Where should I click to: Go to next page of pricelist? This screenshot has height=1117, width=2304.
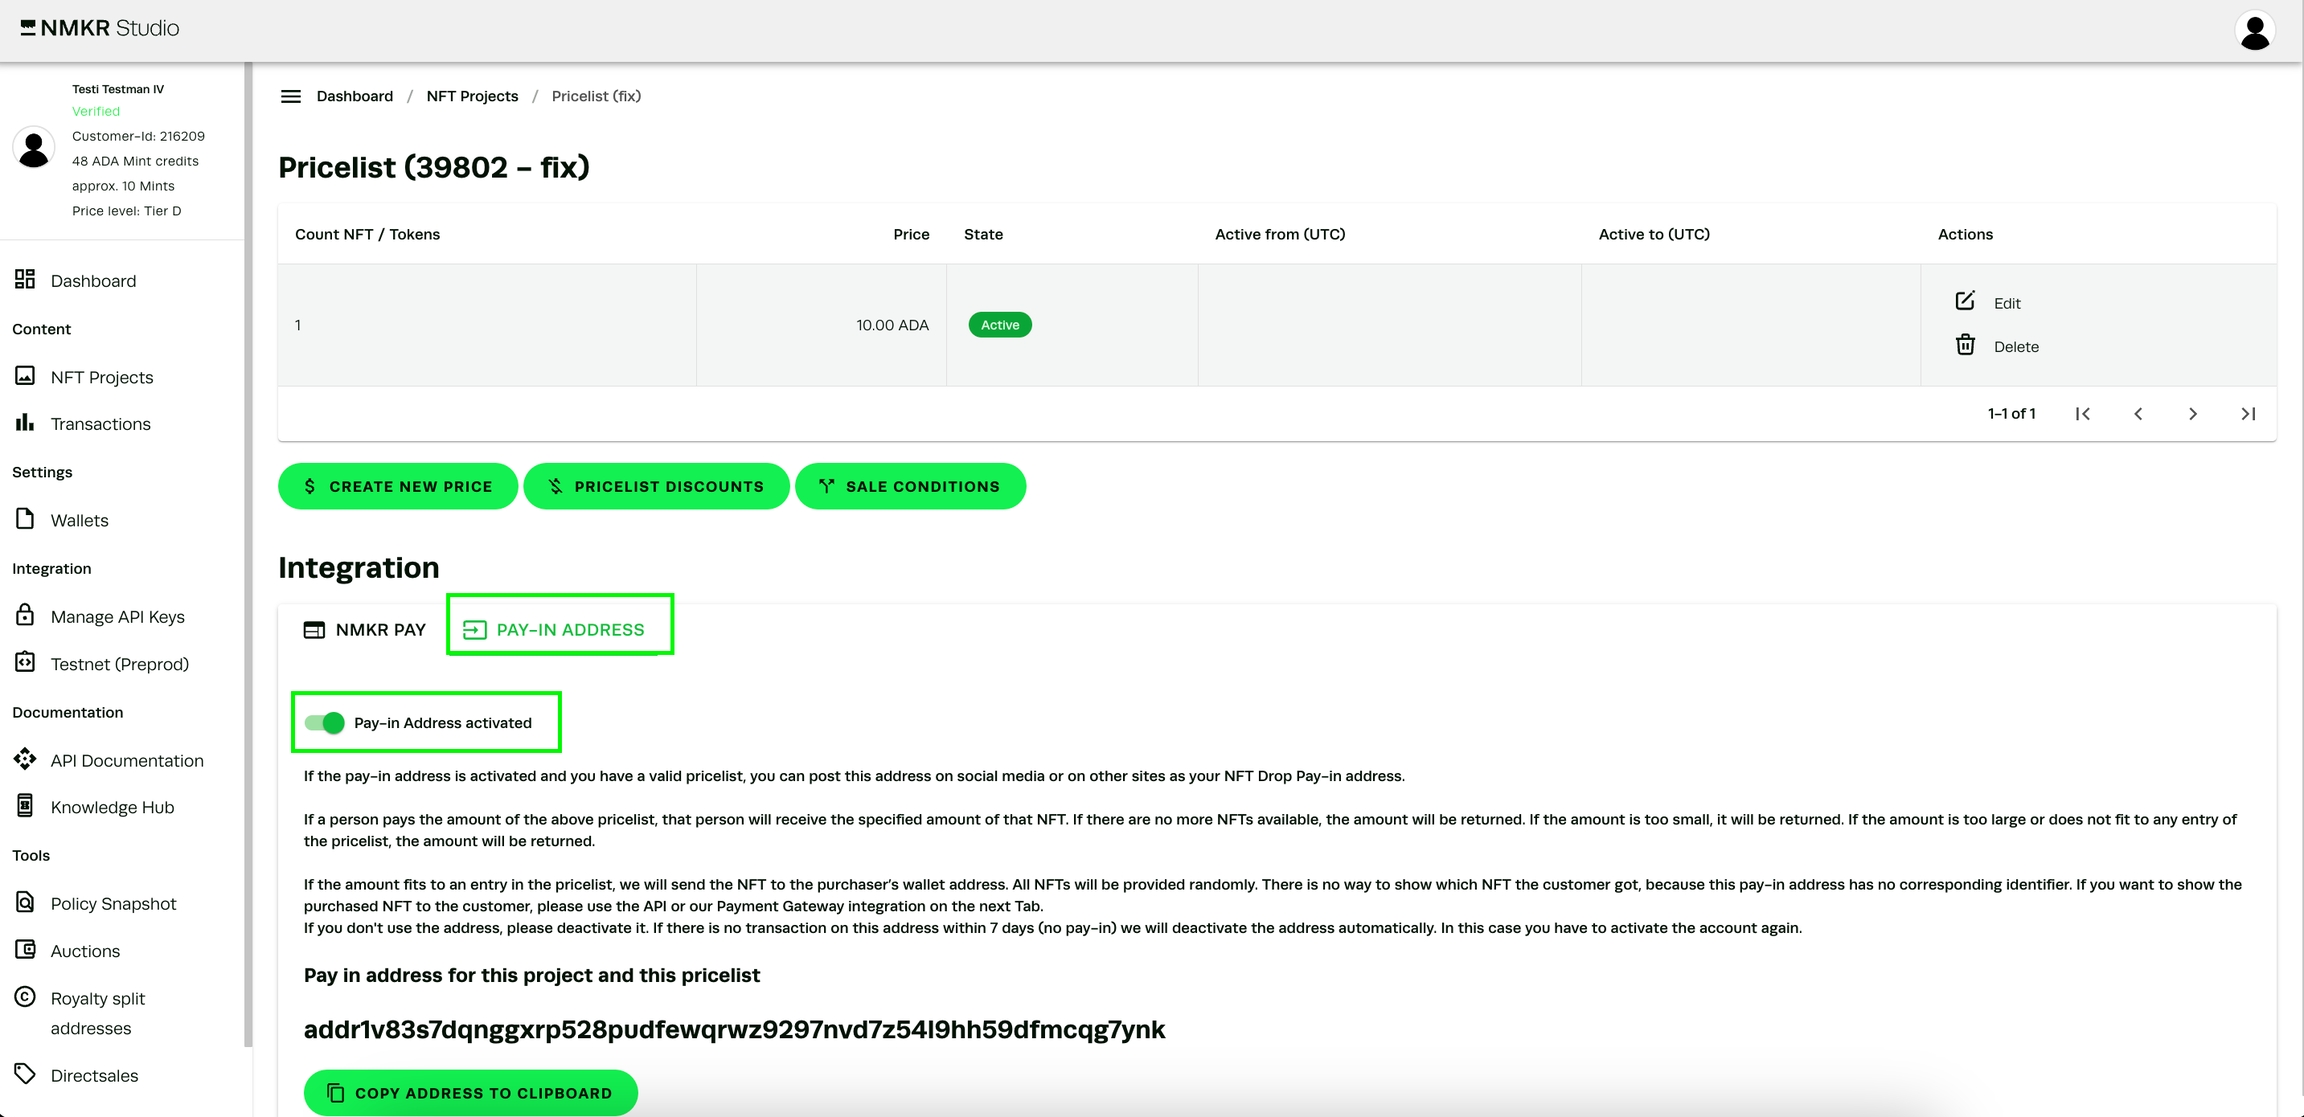click(2193, 413)
